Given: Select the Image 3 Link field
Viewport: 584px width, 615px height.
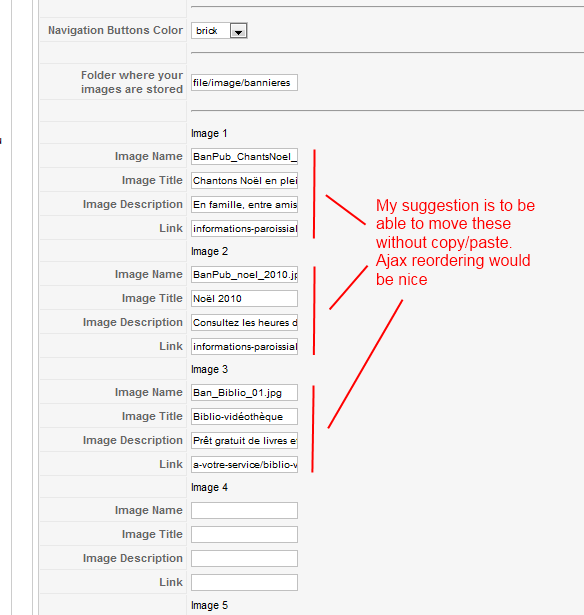Looking at the screenshot, I should tap(244, 464).
